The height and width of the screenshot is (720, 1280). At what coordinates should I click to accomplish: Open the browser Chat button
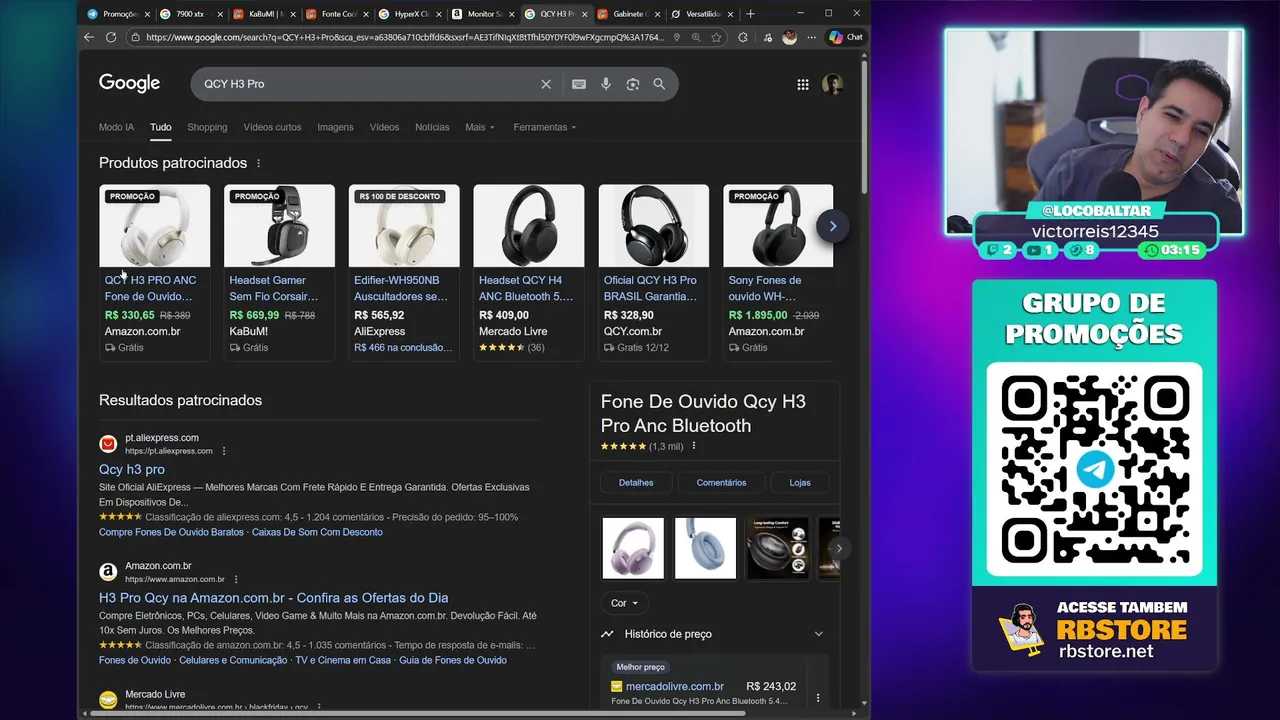tap(846, 37)
